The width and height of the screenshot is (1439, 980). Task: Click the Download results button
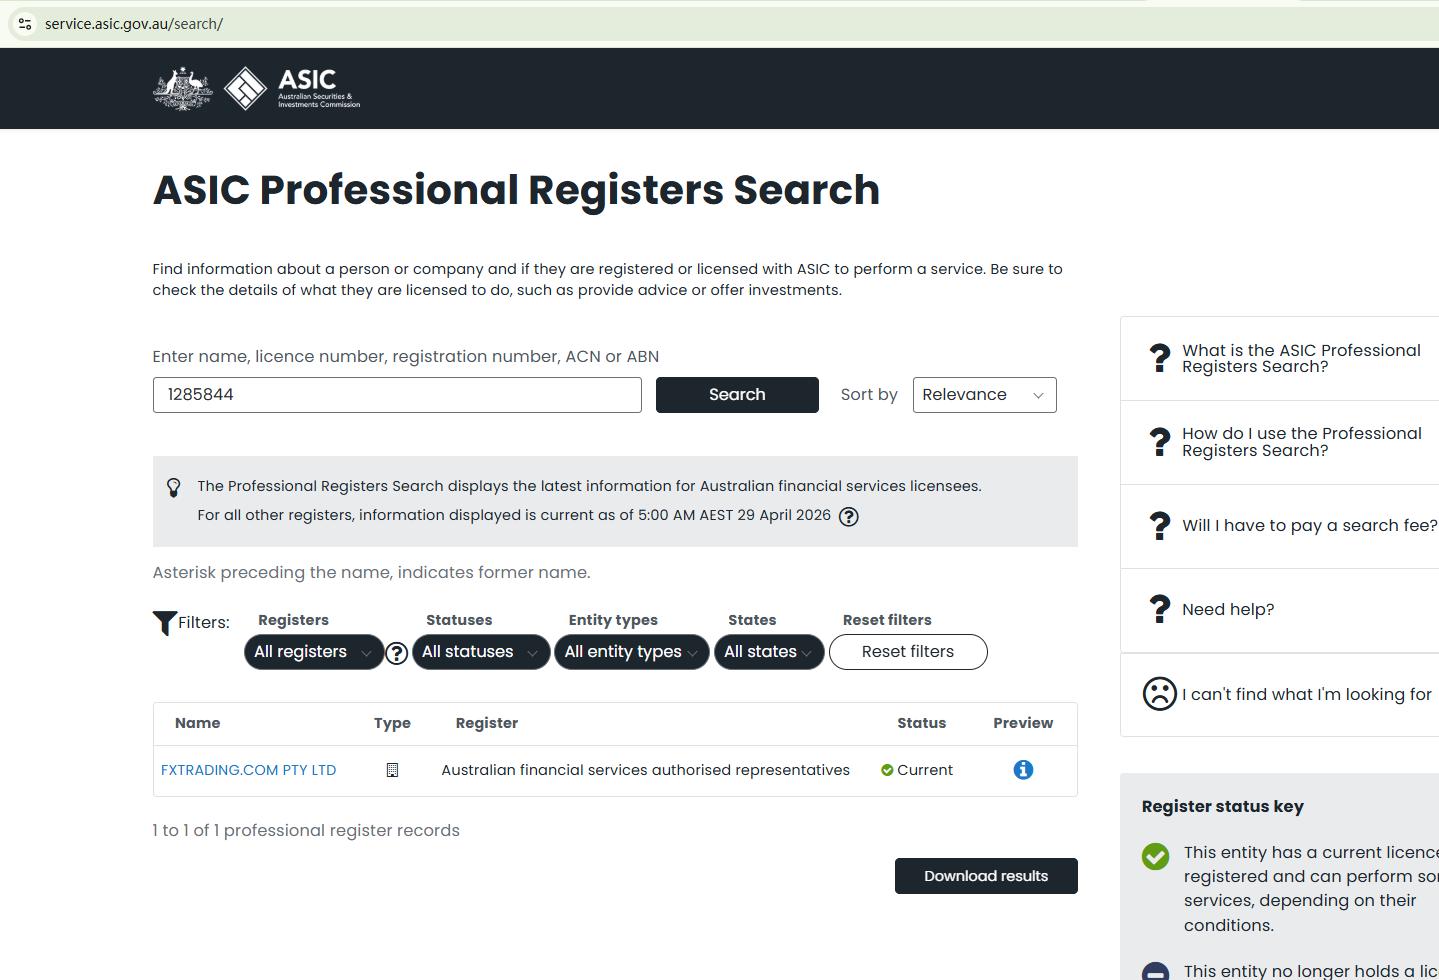(986, 876)
